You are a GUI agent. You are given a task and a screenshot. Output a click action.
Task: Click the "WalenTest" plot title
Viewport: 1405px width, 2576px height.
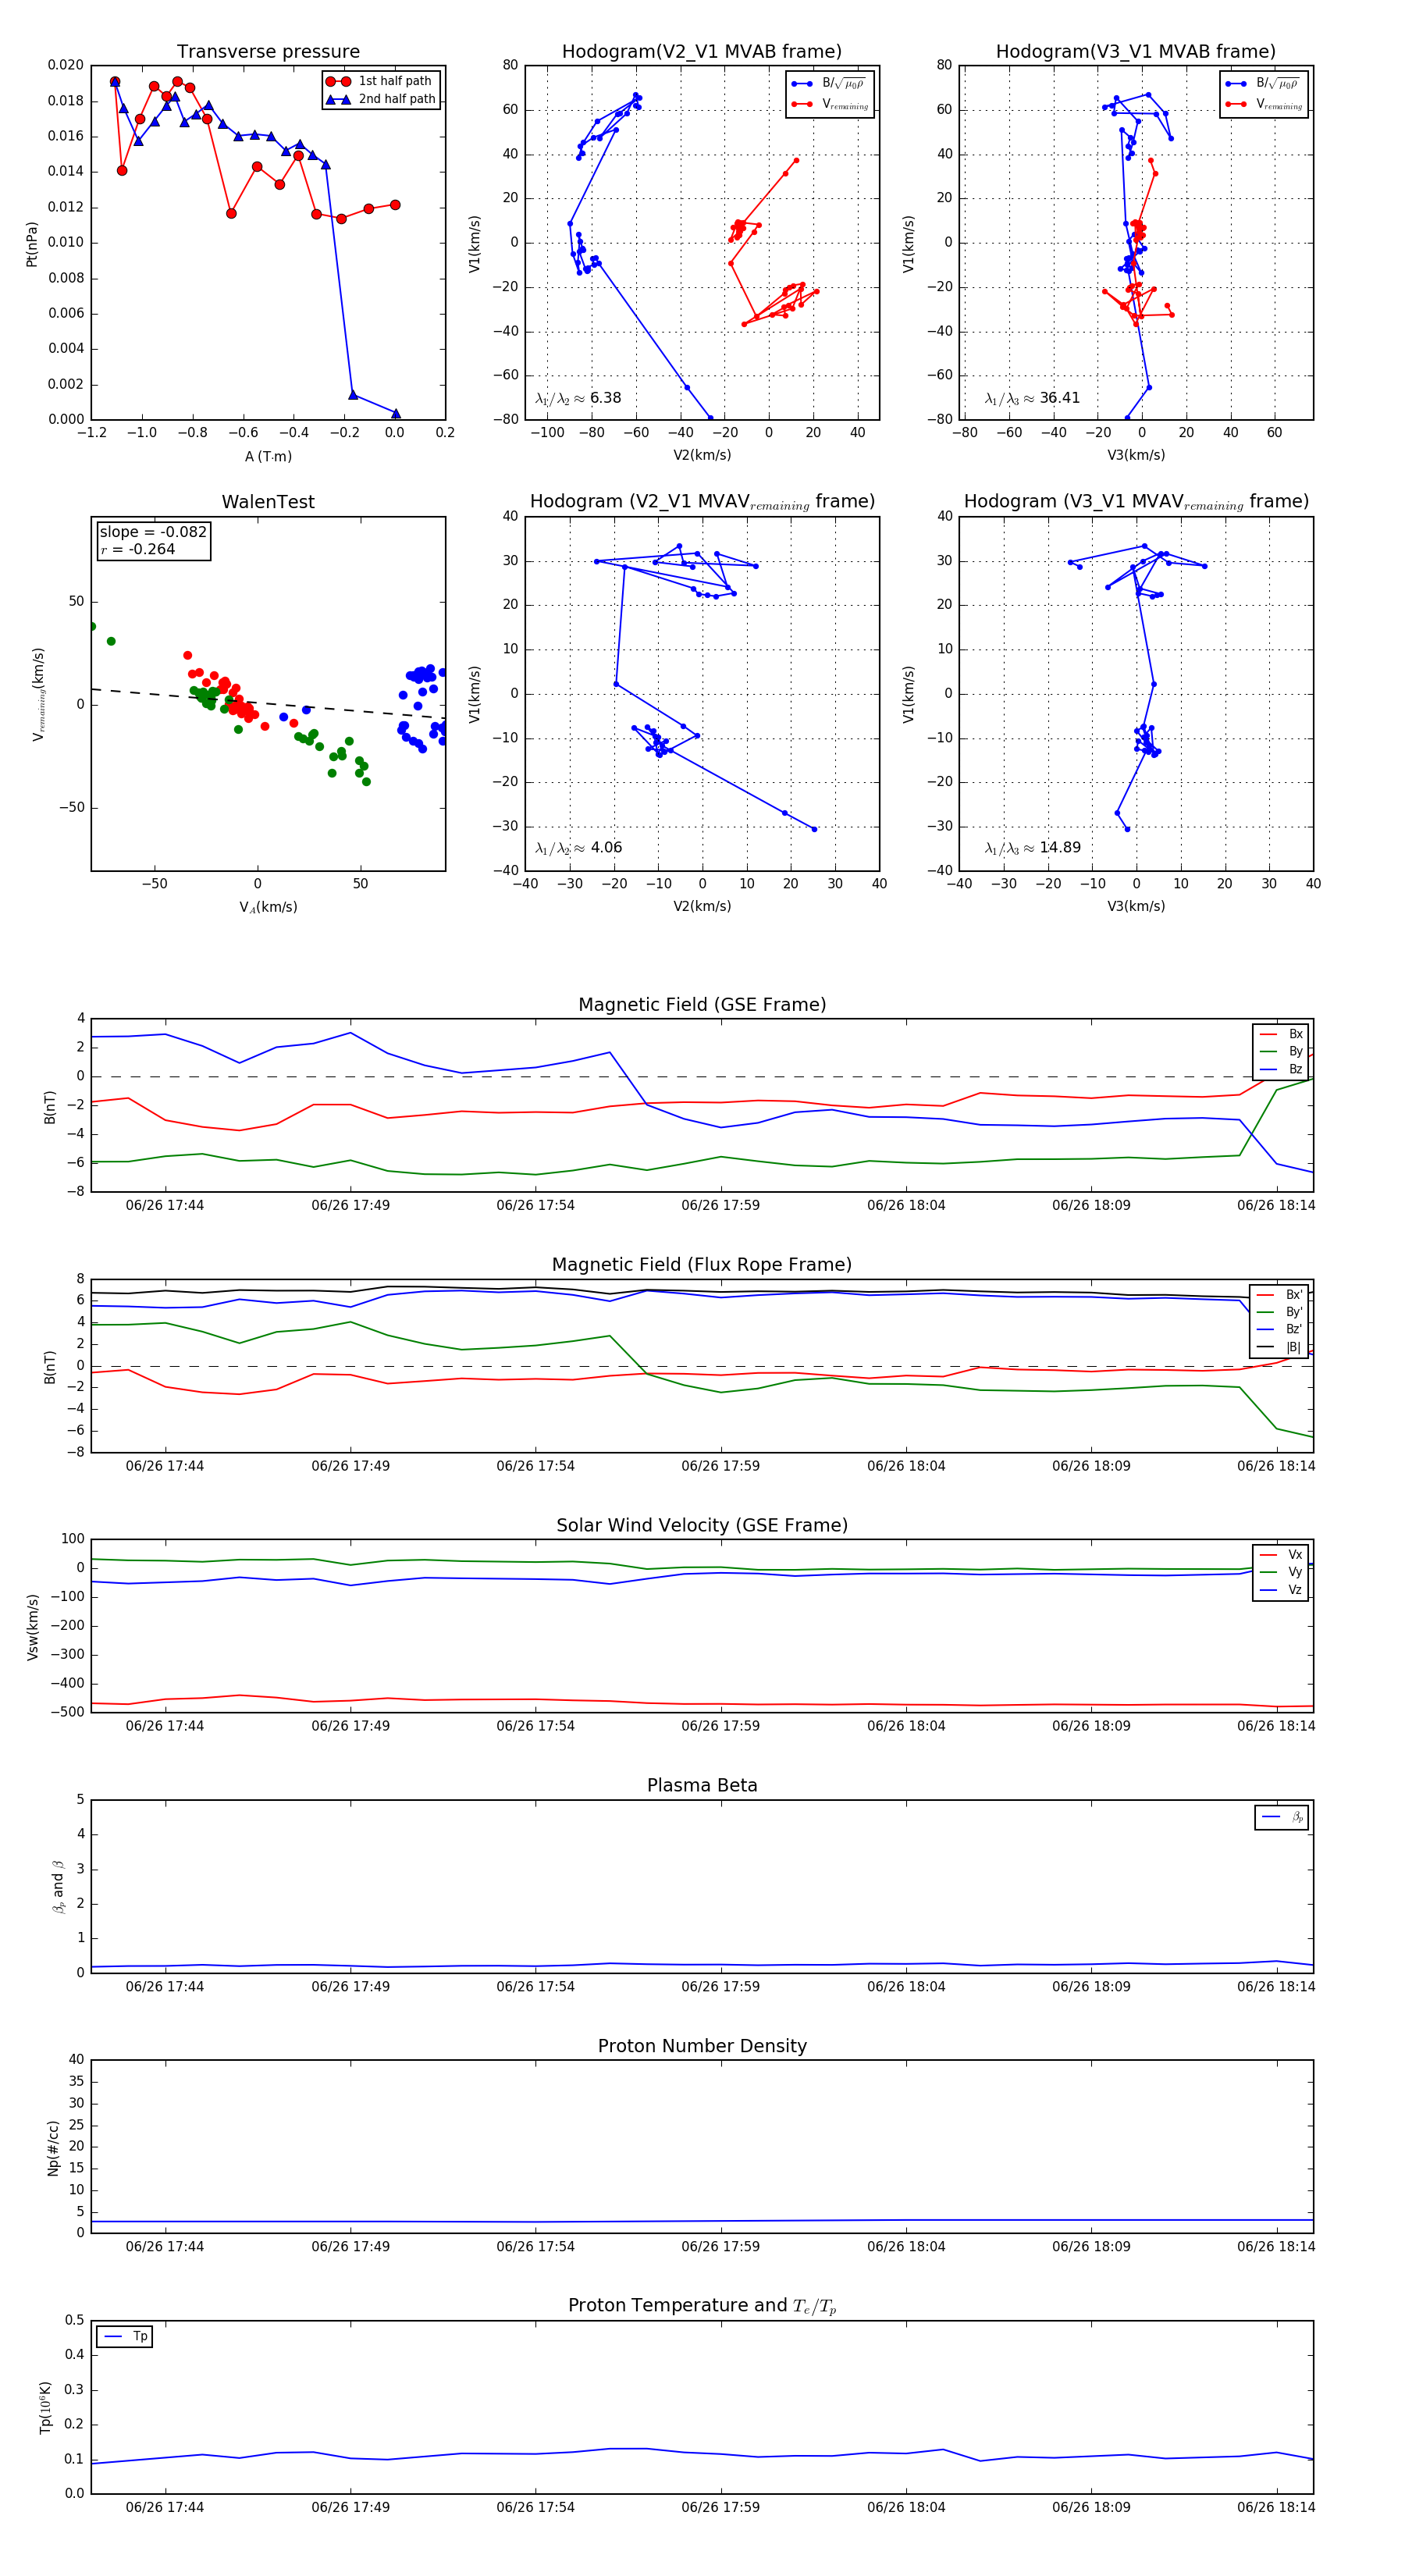pyautogui.click(x=268, y=502)
